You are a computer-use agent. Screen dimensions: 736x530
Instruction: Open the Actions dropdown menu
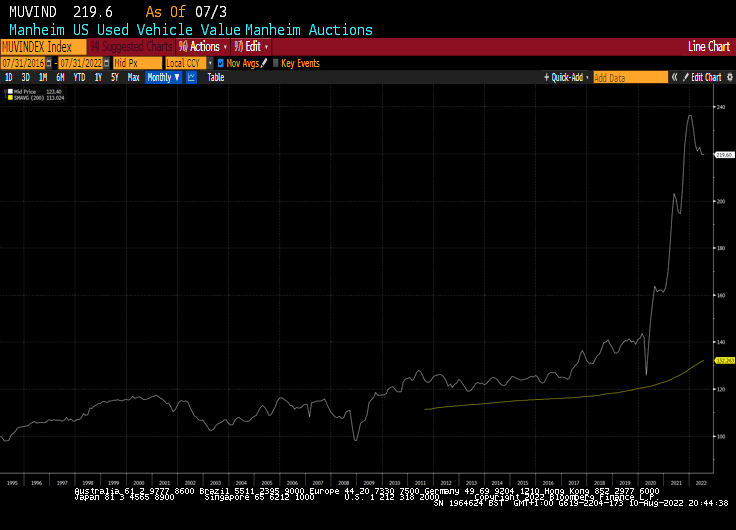coord(203,47)
